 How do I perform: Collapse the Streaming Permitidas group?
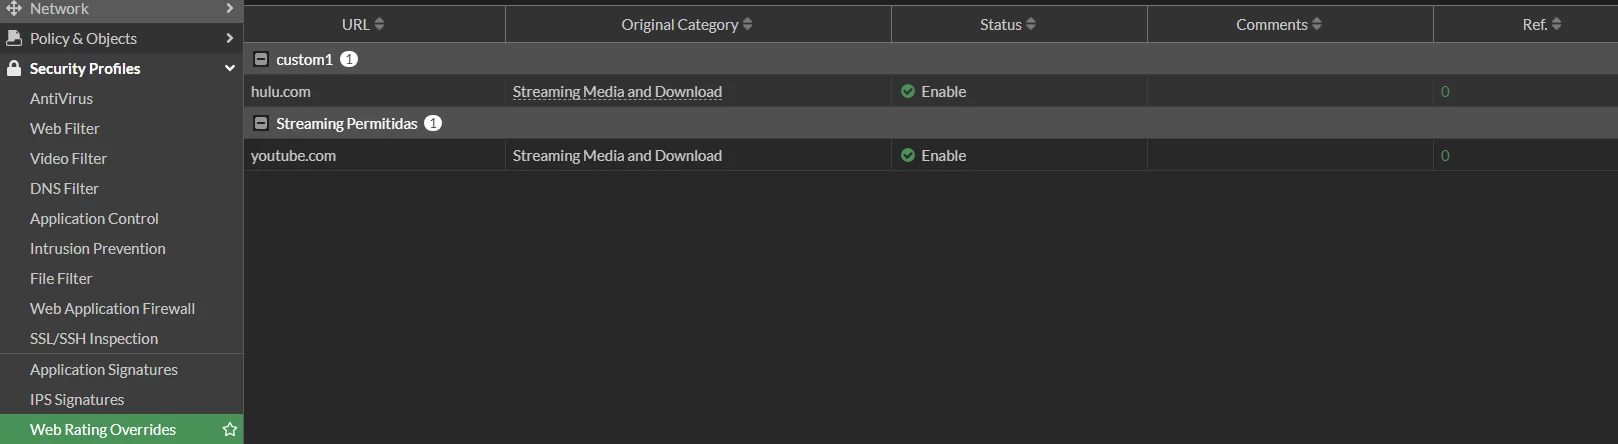[261, 123]
